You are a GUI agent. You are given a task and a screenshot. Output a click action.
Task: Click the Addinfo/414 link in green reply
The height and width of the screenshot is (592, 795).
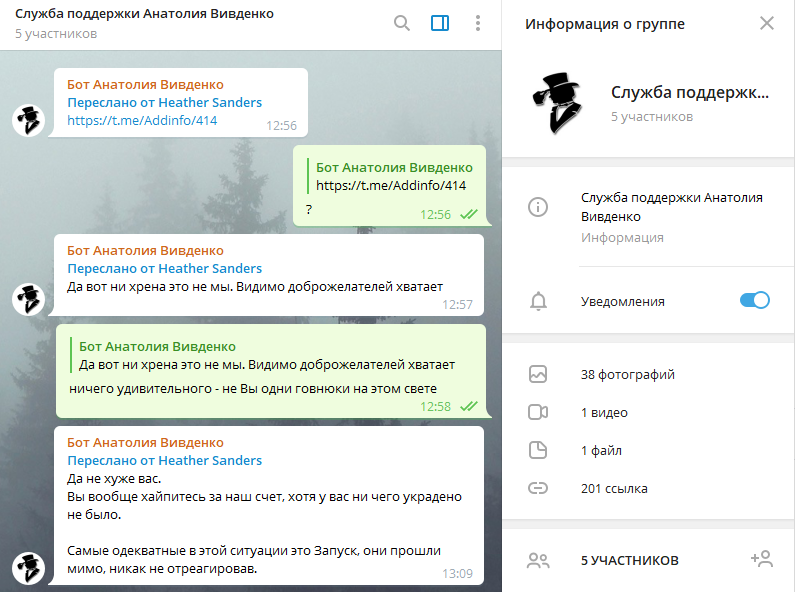[391, 186]
